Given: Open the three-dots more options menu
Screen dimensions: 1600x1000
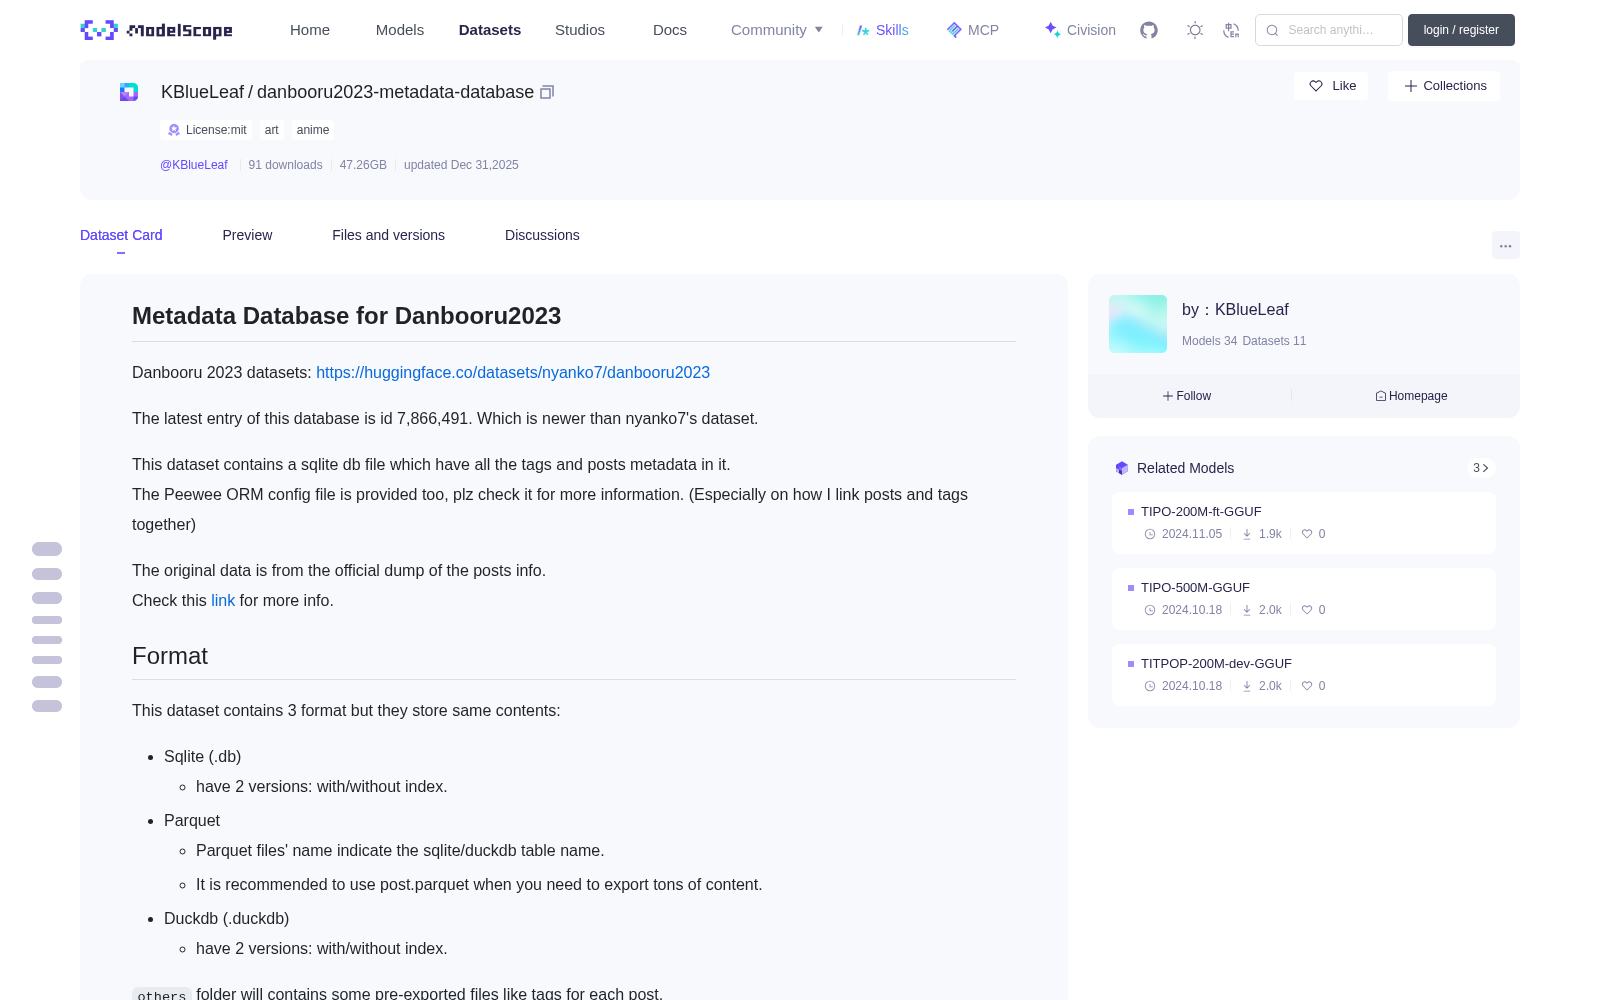Looking at the screenshot, I should pos(1505,245).
